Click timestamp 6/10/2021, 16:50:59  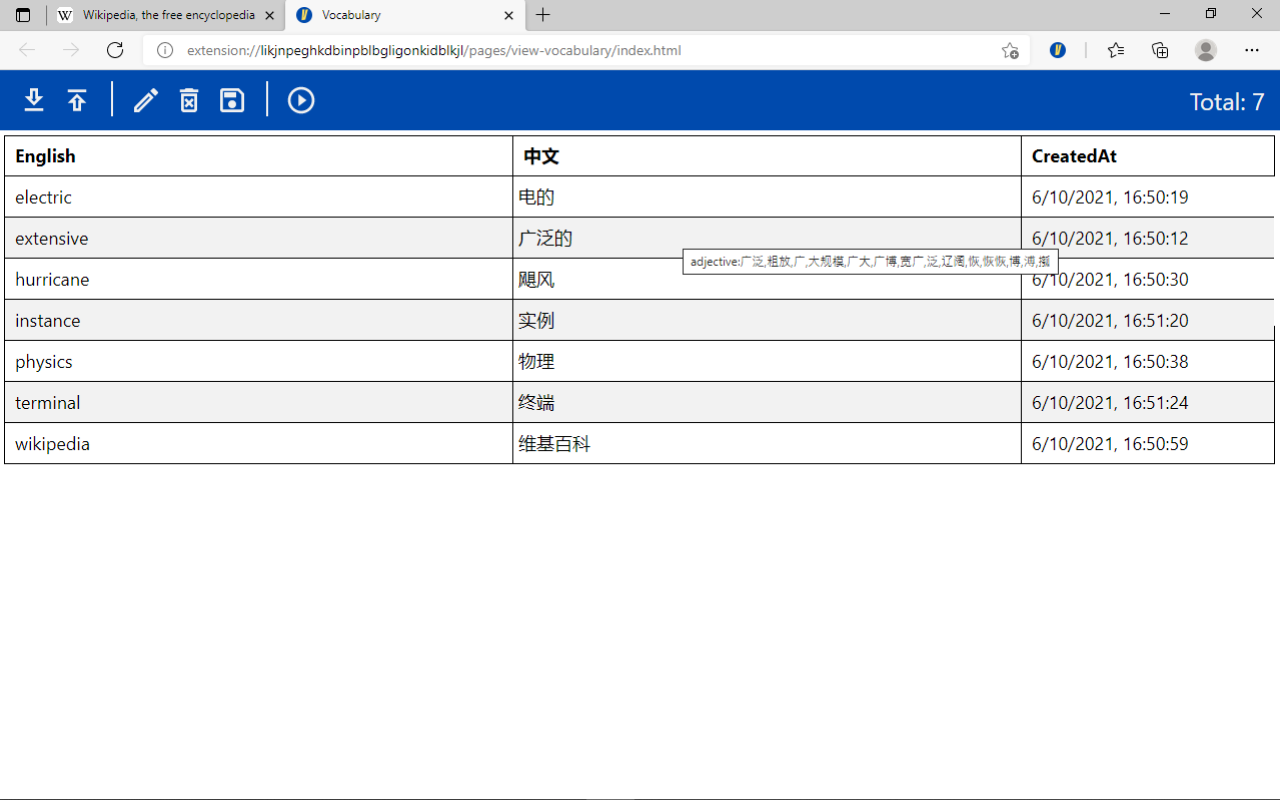pyautogui.click(x=1110, y=443)
